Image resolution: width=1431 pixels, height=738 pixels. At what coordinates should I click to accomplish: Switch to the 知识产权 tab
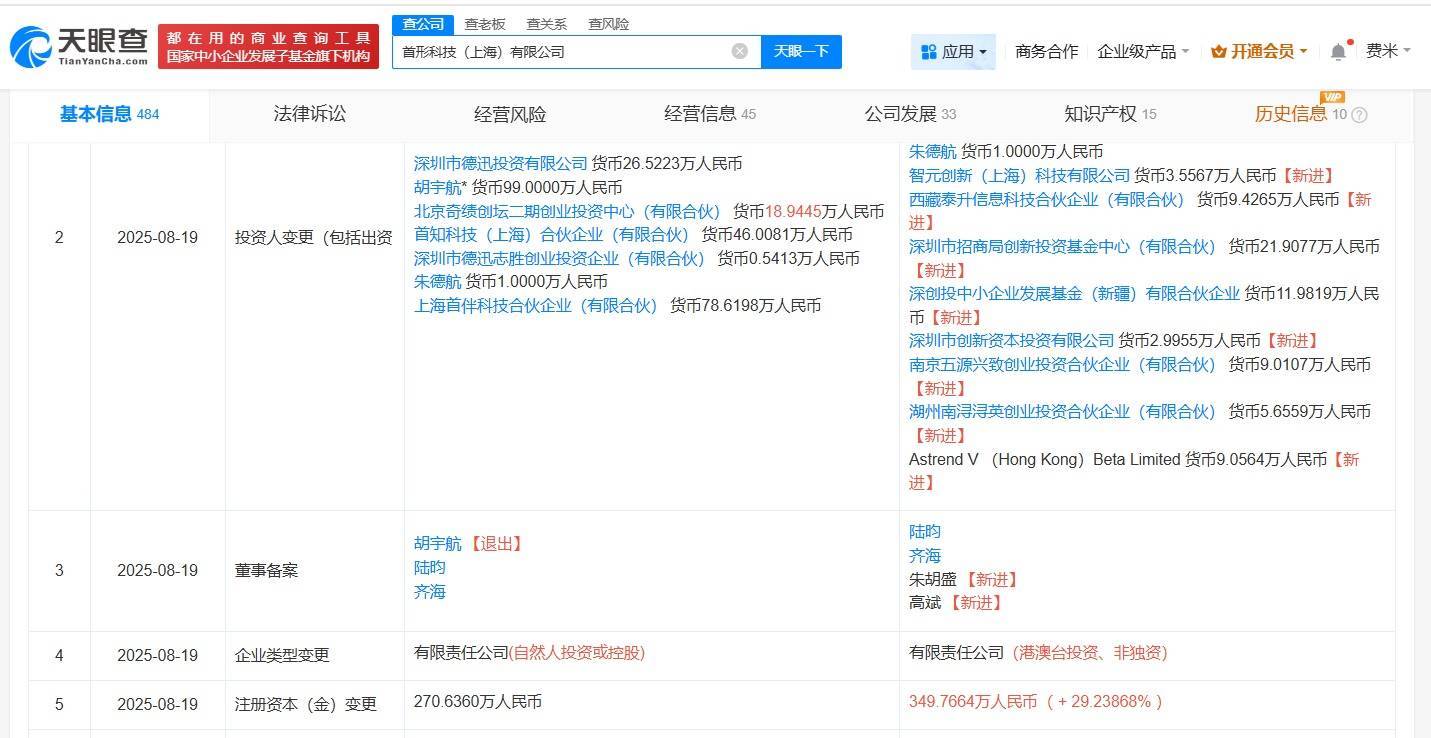point(1110,114)
